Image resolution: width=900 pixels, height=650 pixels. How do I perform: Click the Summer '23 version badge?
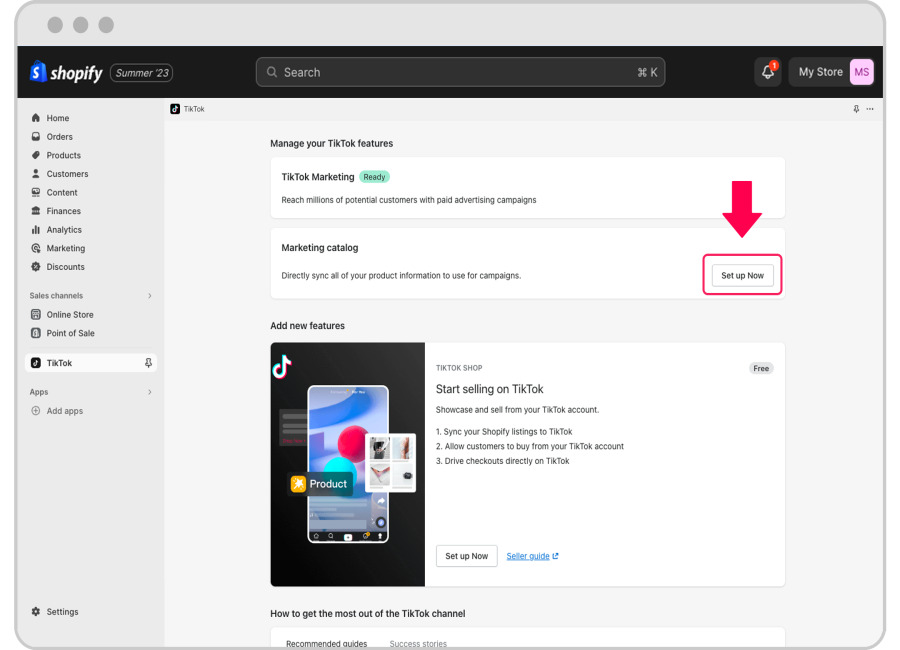click(143, 72)
